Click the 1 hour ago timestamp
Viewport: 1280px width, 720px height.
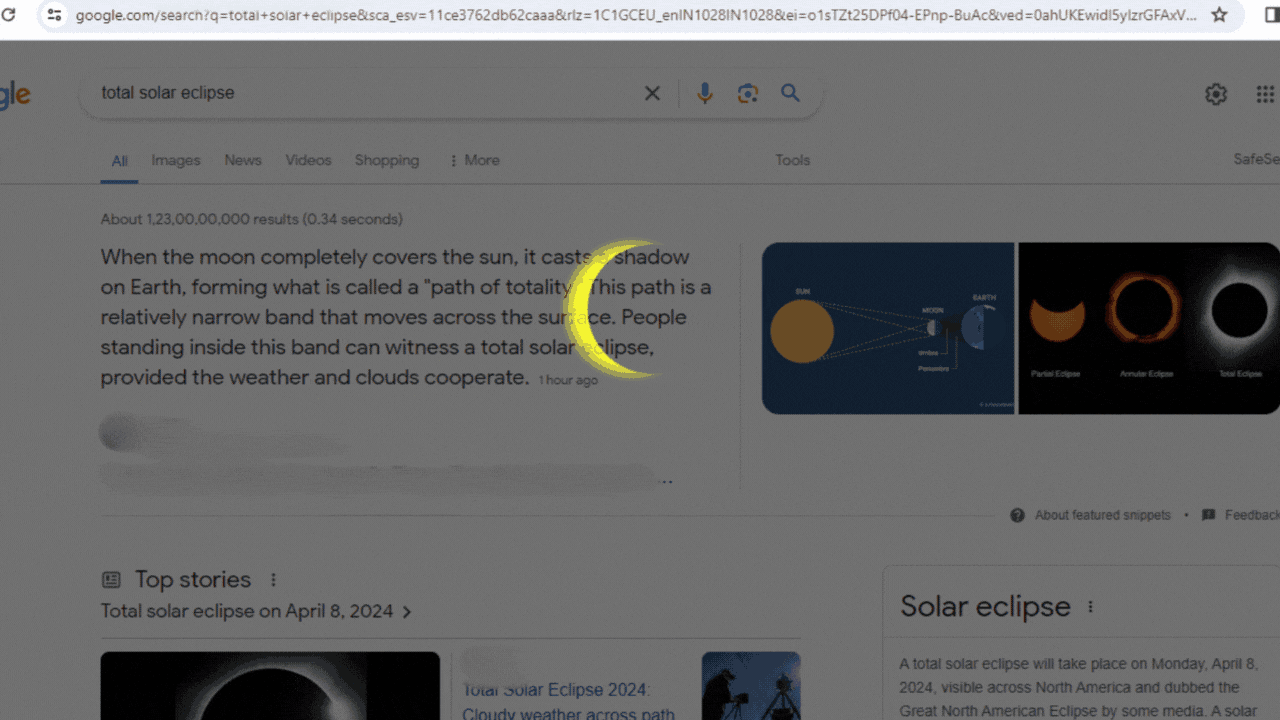(x=568, y=380)
